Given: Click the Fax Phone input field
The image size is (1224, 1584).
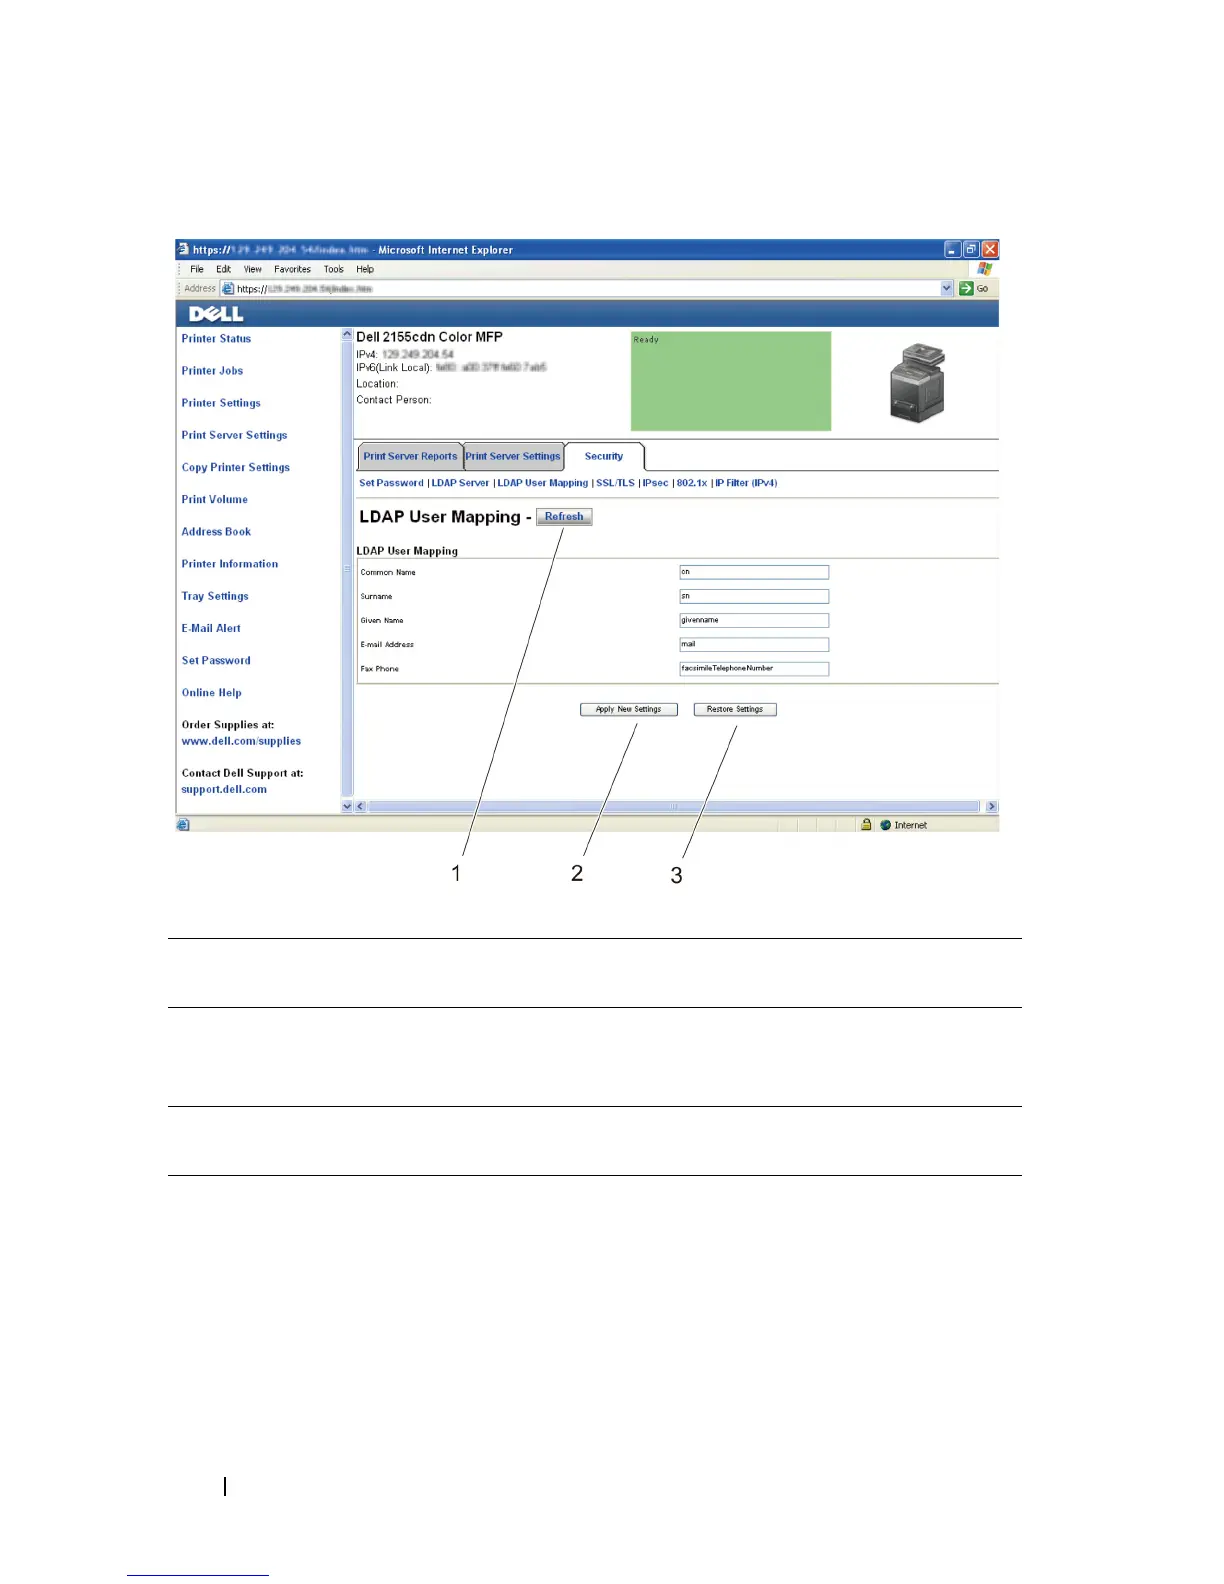Looking at the screenshot, I should click(754, 668).
